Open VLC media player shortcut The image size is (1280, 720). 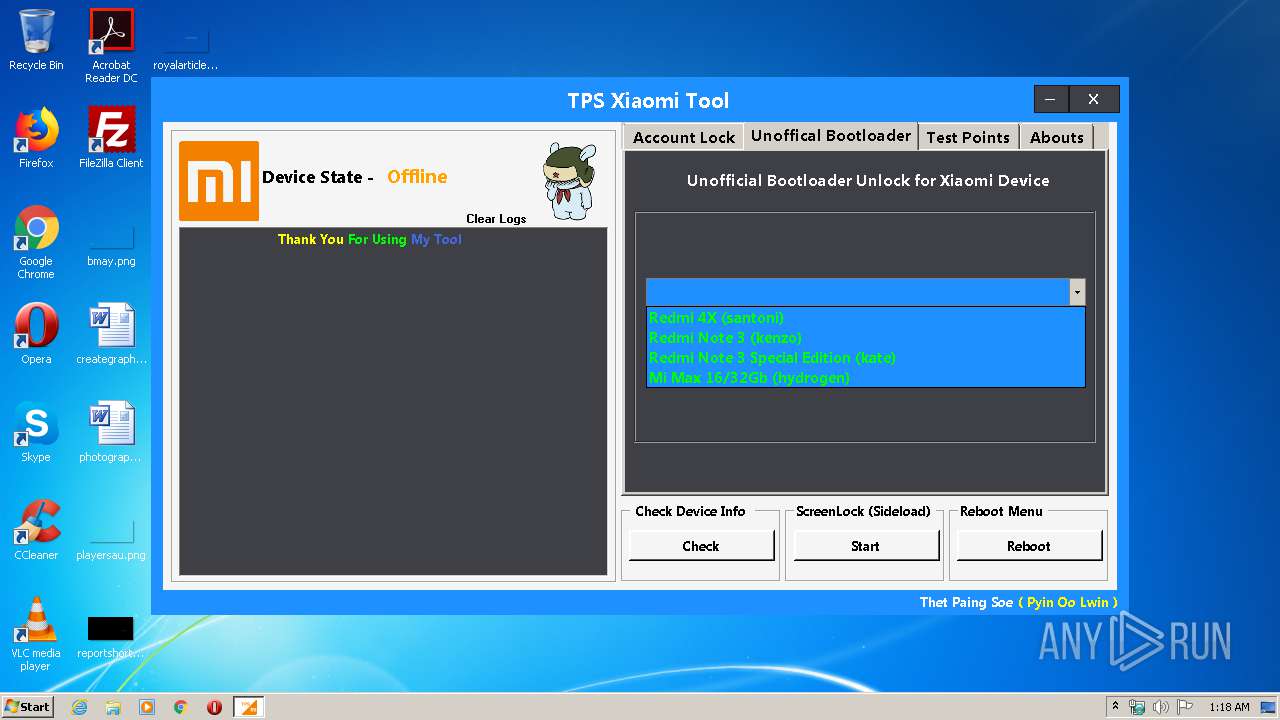(x=36, y=634)
